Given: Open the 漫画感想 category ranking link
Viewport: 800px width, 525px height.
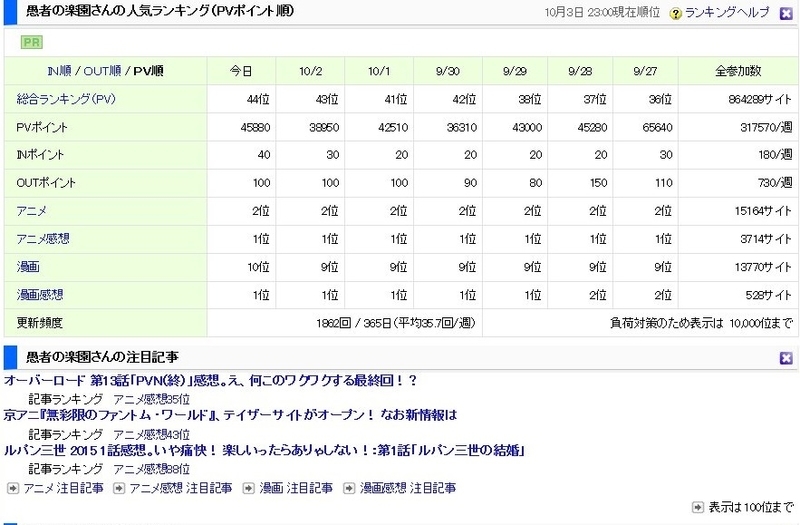Looking at the screenshot, I should 40,295.
